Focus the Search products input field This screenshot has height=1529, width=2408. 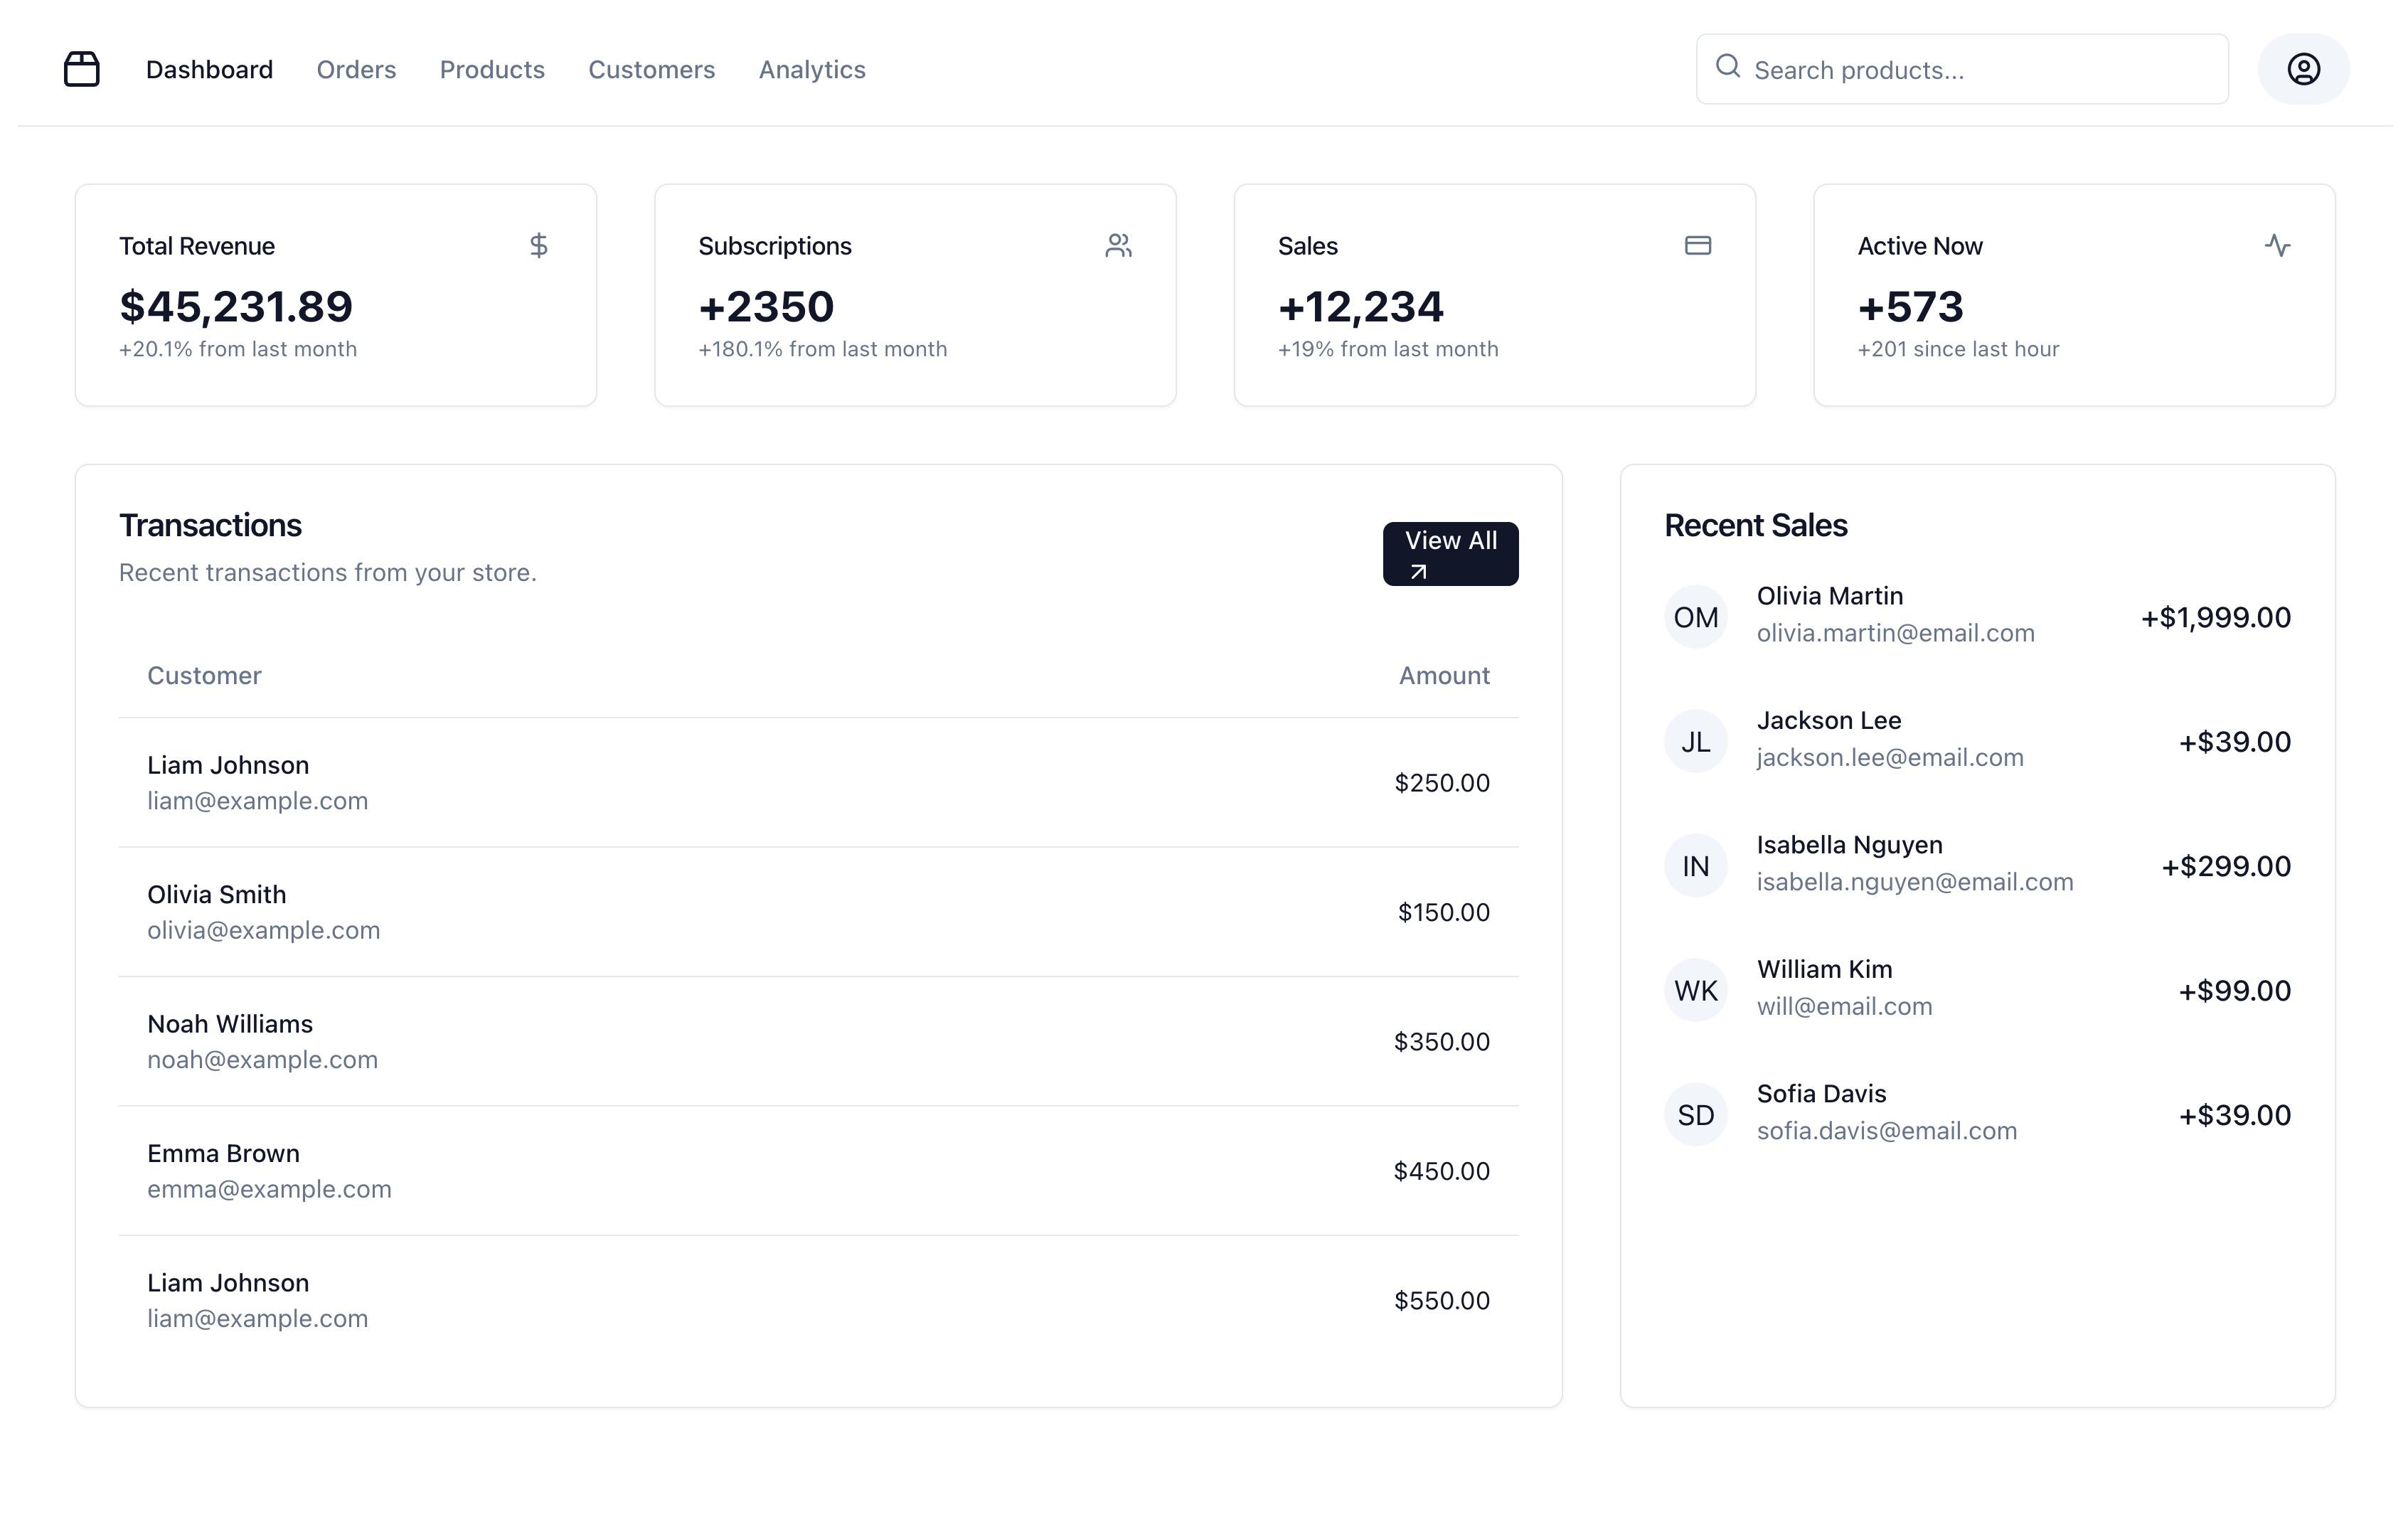1980,70
